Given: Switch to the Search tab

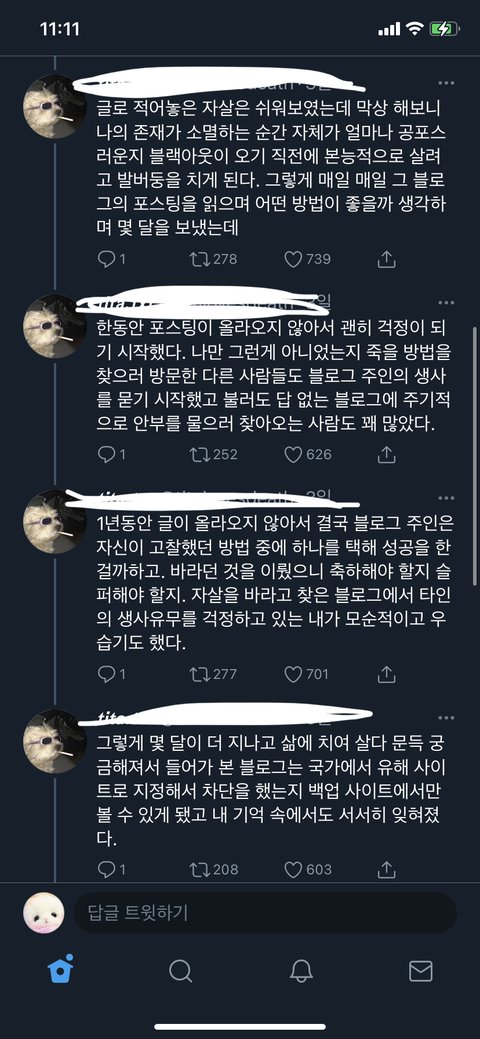Looking at the screenshot, I should pyautogui.click(x=180, y=971).
